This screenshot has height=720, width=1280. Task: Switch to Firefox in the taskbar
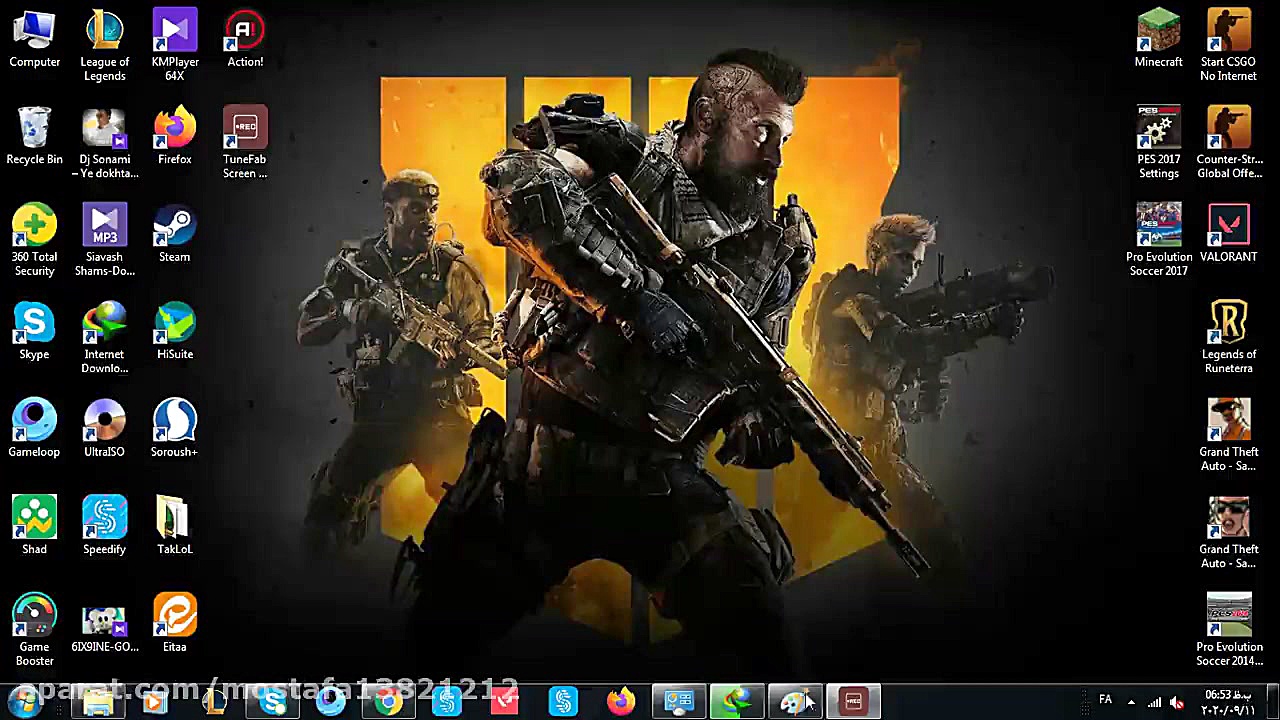point(621,702)
